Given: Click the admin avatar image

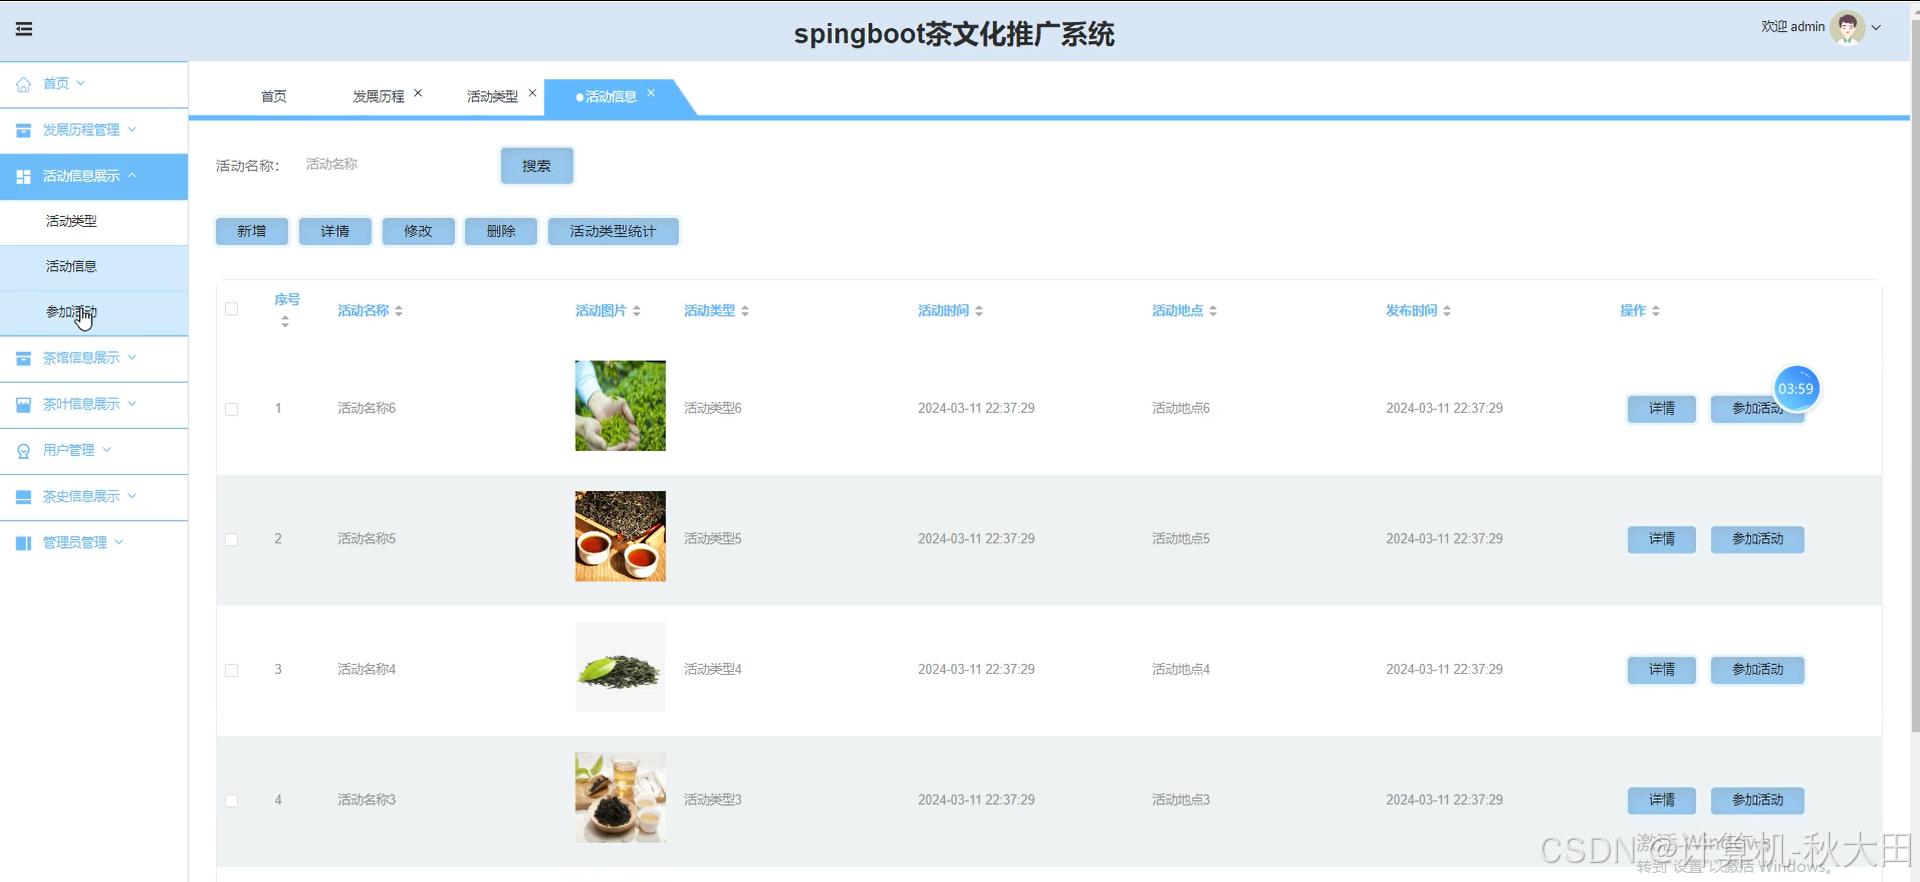Looking at the screenshot, I should coord(1847,27).
